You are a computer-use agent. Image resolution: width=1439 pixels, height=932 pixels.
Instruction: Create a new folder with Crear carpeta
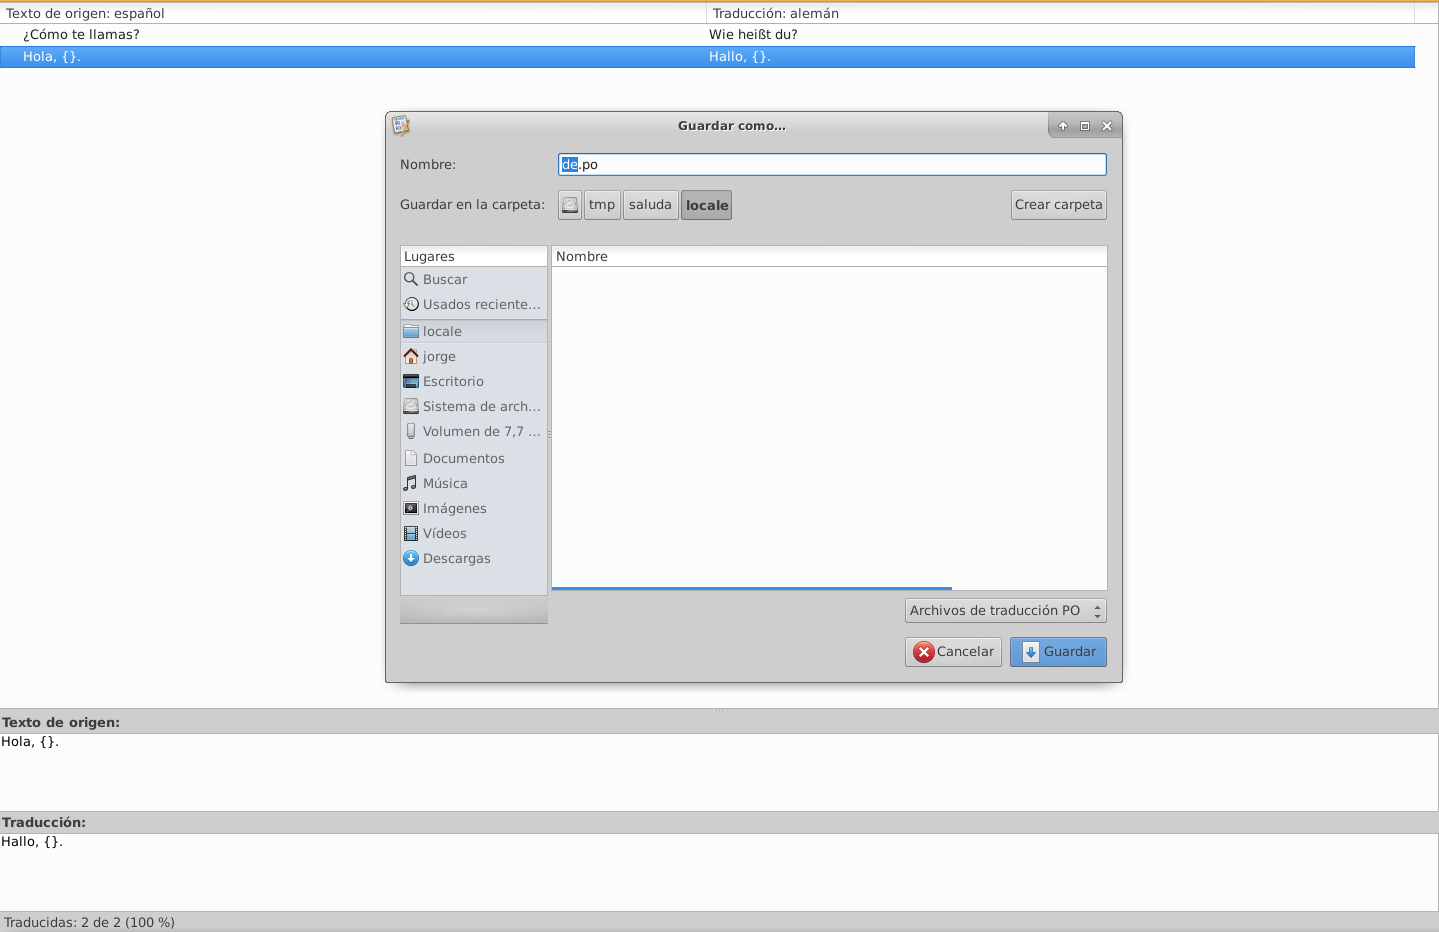[1058, 205]
